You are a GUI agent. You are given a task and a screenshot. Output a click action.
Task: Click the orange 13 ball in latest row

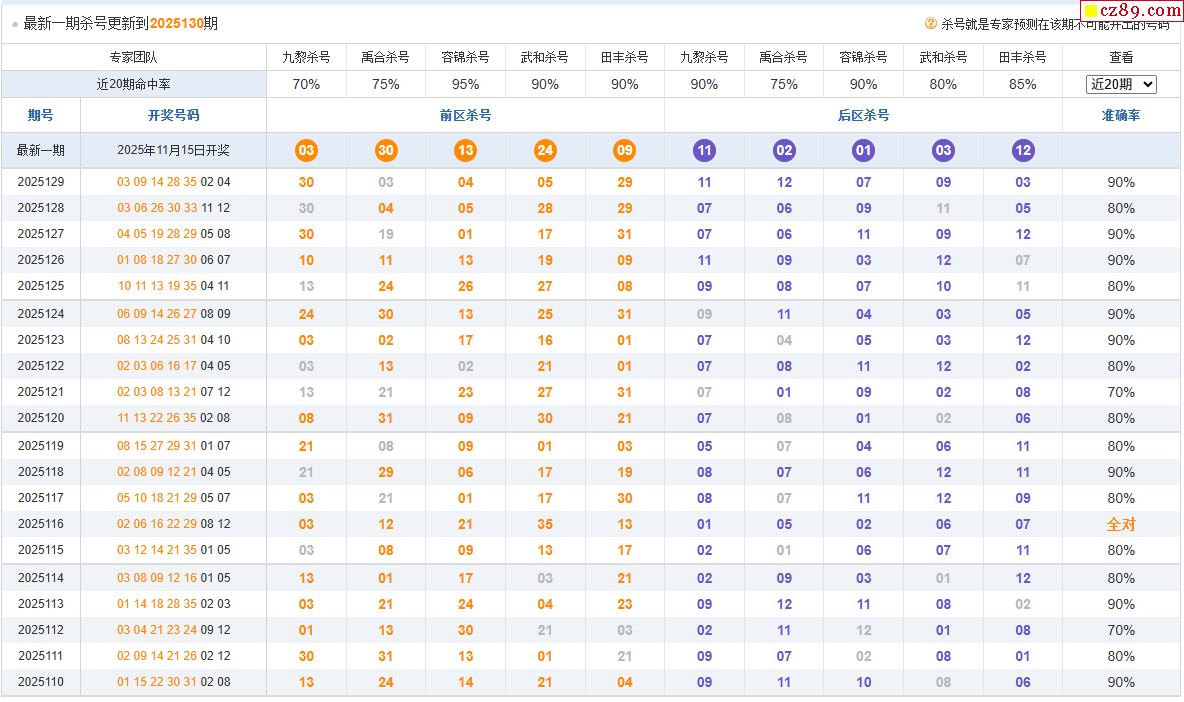[465, 151]
